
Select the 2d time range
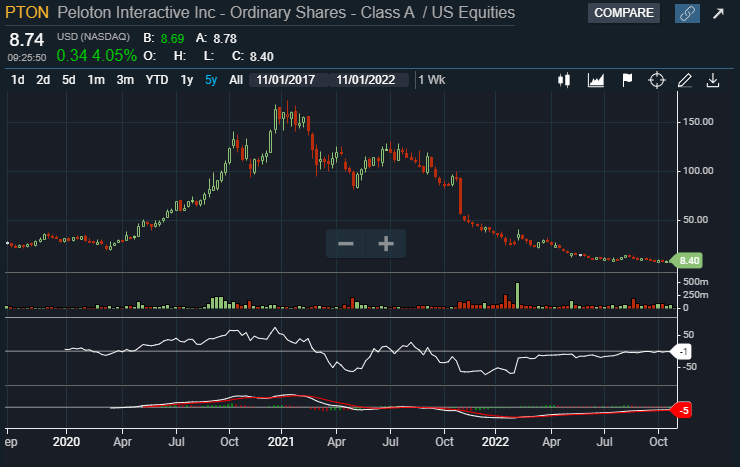(x=43, y=80)
